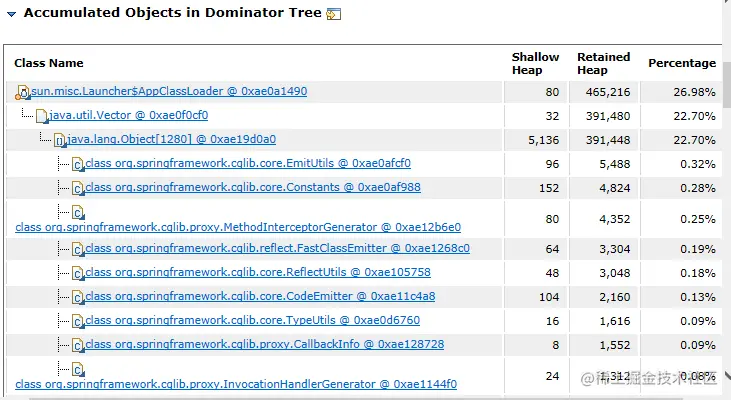Select retained heap value 2,160

(614, 297)
